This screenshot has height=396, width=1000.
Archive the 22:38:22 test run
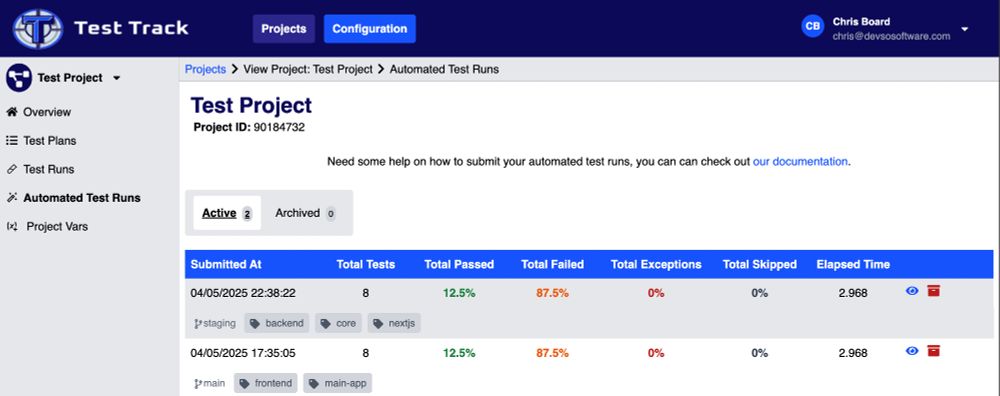(934, 291)
